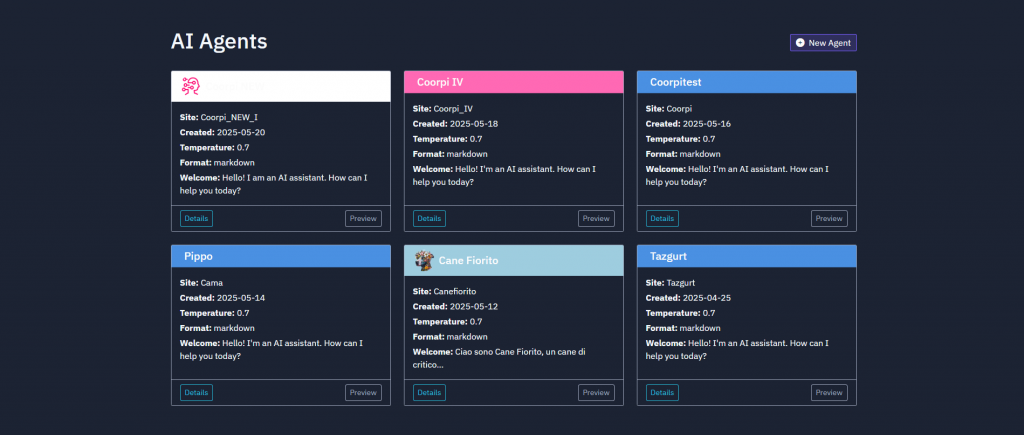
Task: Click the created date 2025-05-20
Action: coord(241,132)
